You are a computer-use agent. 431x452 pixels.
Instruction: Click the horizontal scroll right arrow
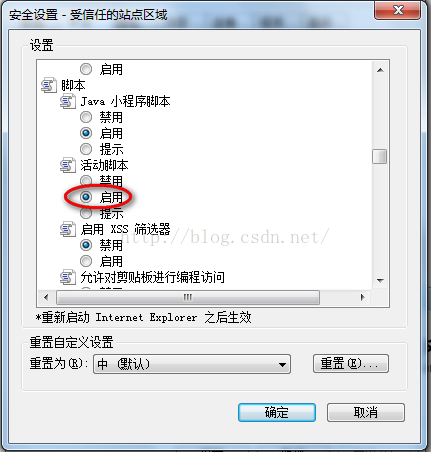click(x=363, y=297)
